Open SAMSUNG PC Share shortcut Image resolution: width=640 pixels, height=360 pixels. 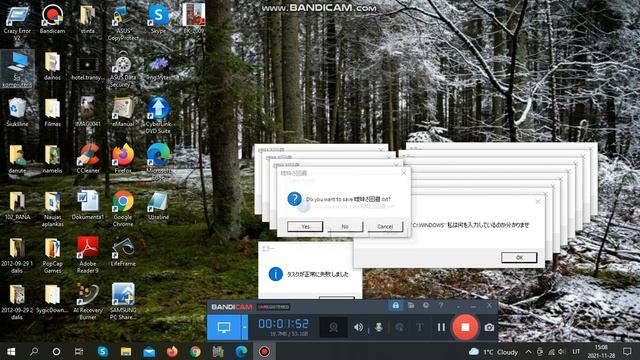coord(123,302)
